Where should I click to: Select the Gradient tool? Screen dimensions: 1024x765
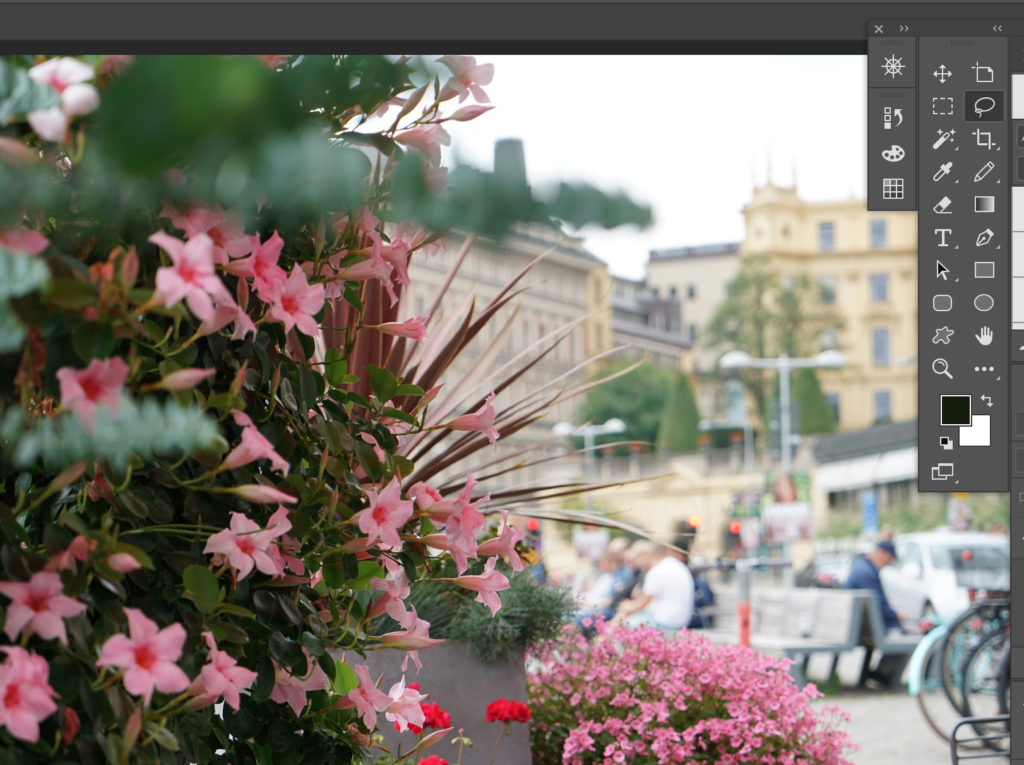(984, 204)
